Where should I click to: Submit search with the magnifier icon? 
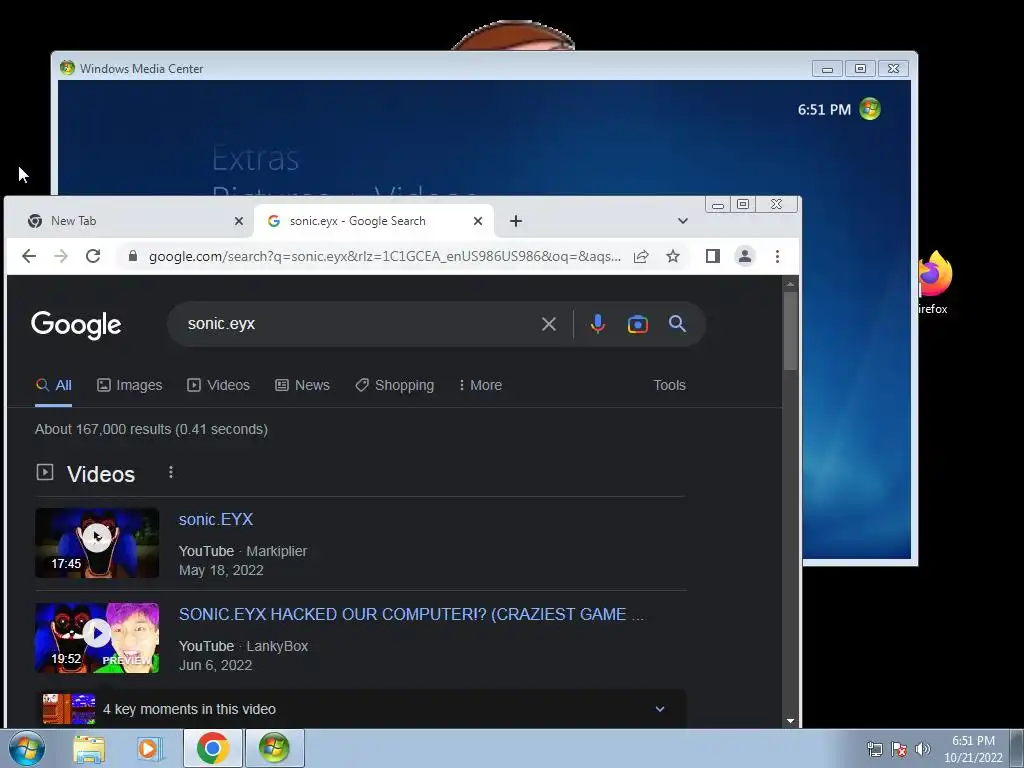click(677, 323)
